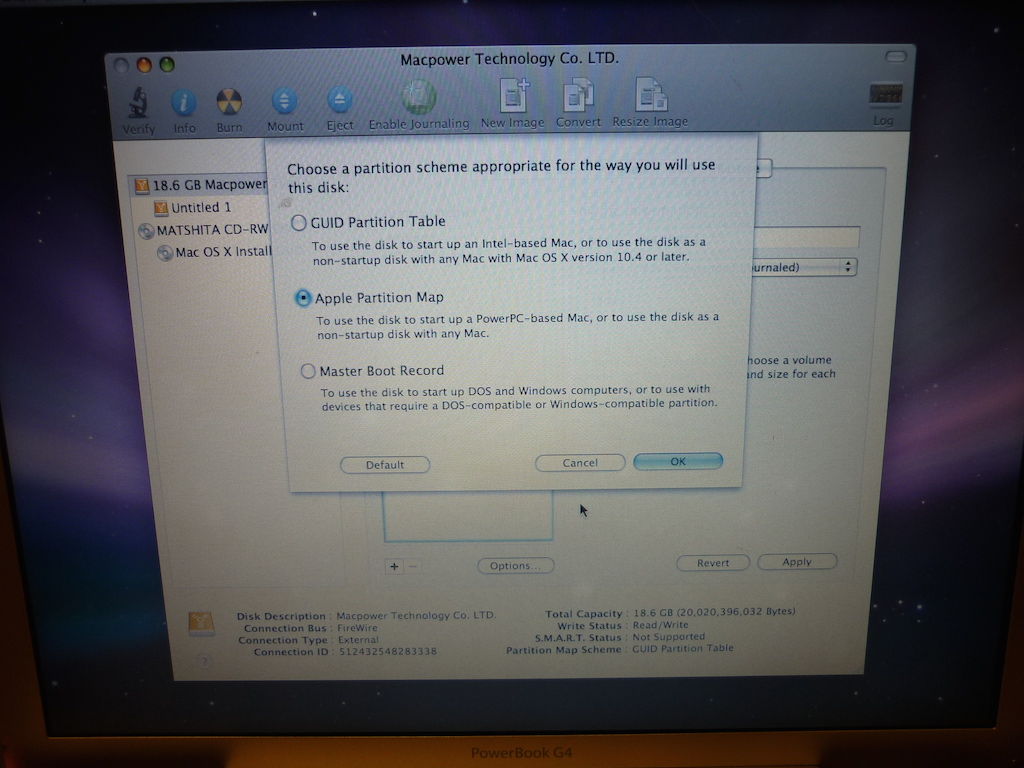Click the Connection ID value 512432548283338
The height and width of the screenshot is (768, 1024).
tap(388, 652)
